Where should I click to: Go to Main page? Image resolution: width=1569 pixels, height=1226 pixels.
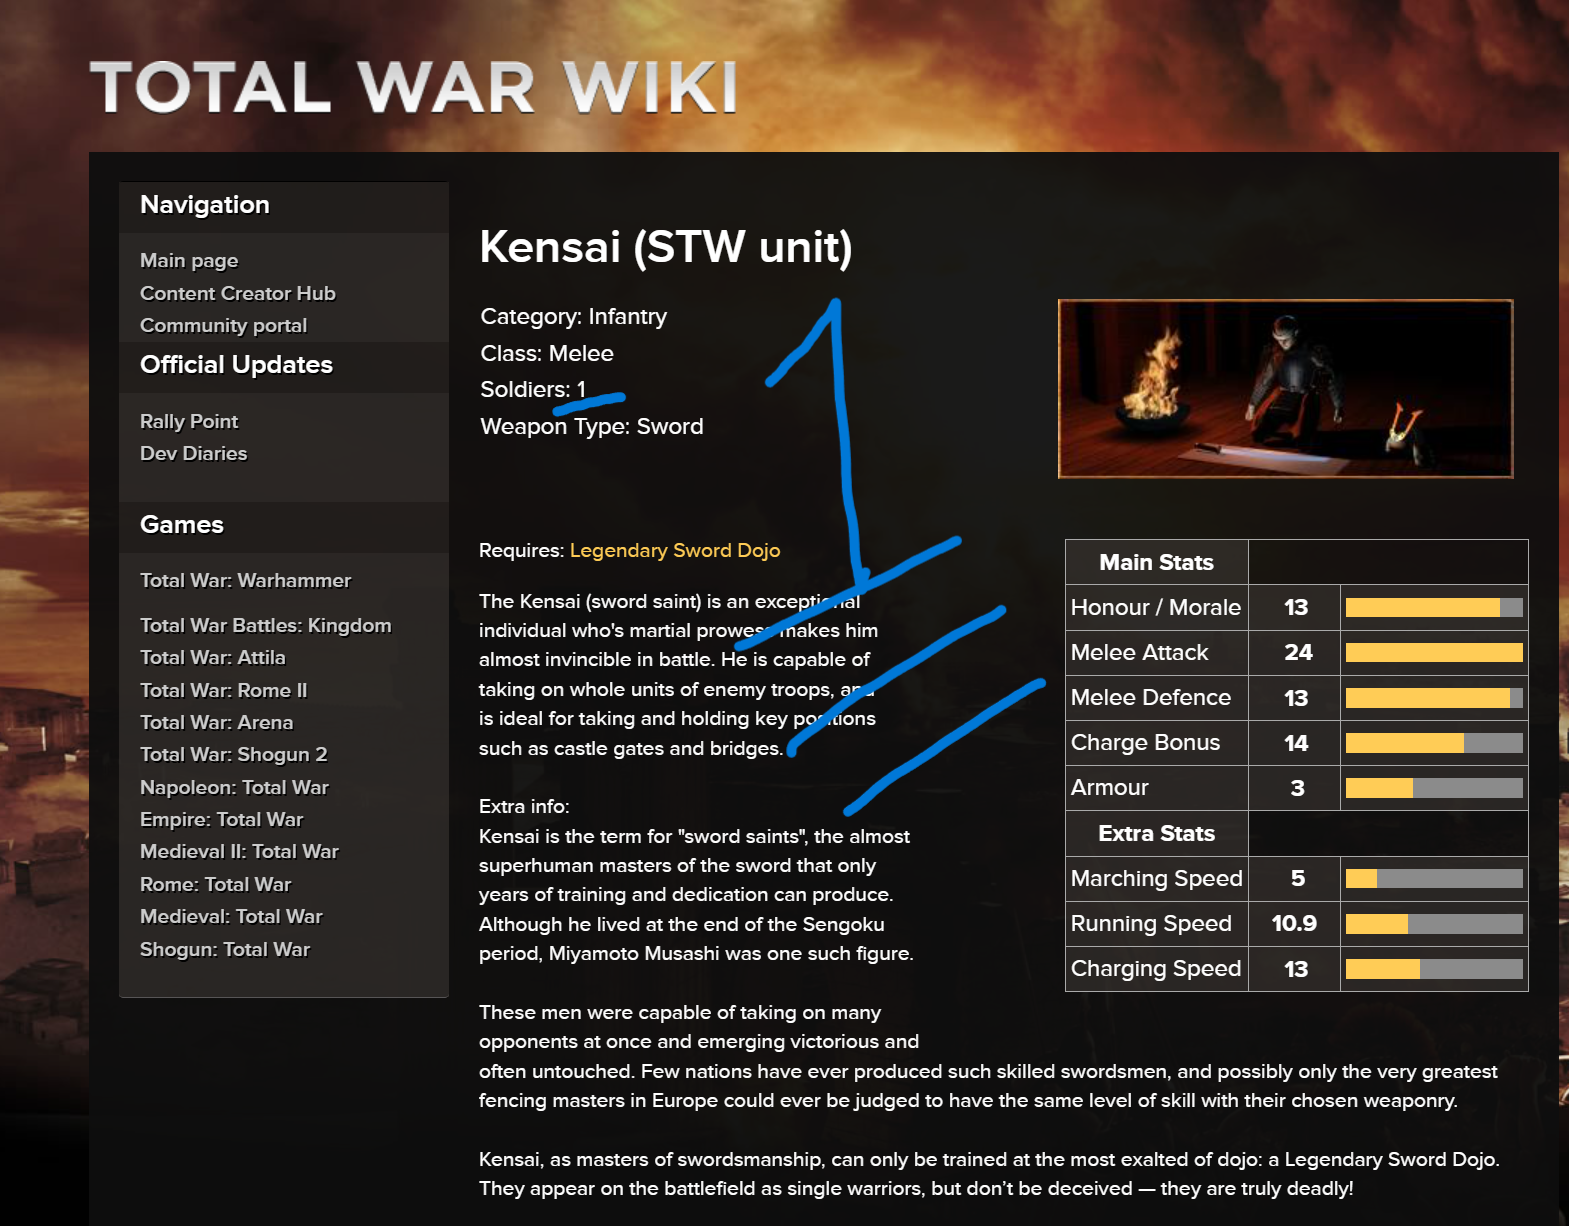coord(189,260)
